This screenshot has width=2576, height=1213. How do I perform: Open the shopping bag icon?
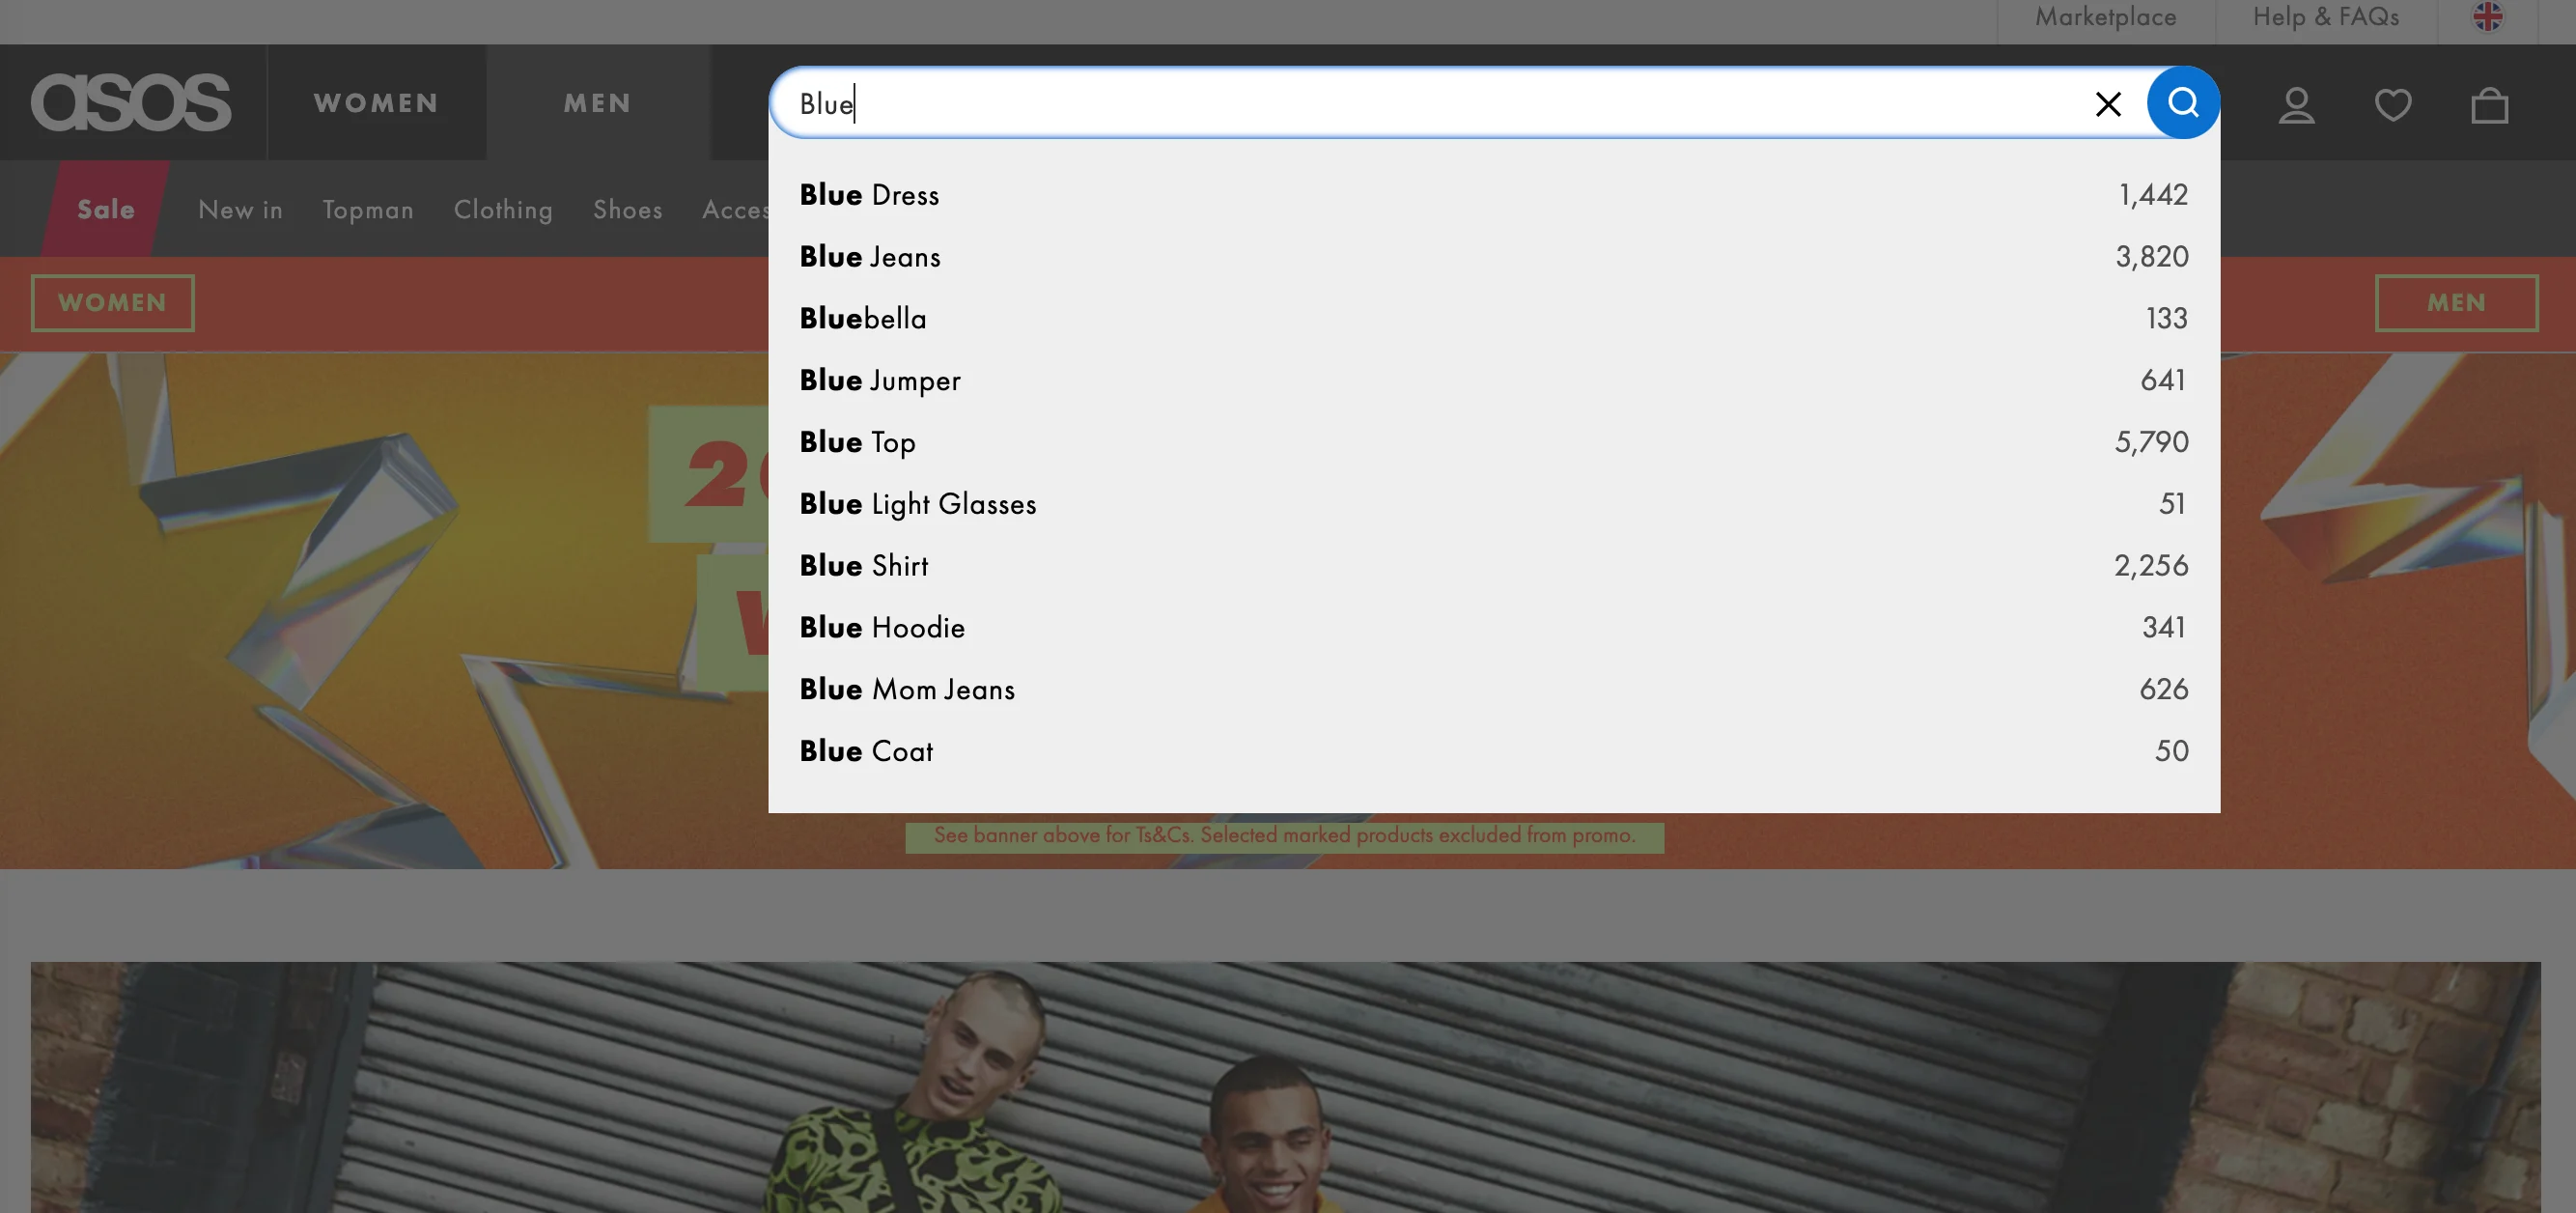tap(2489, 105)
